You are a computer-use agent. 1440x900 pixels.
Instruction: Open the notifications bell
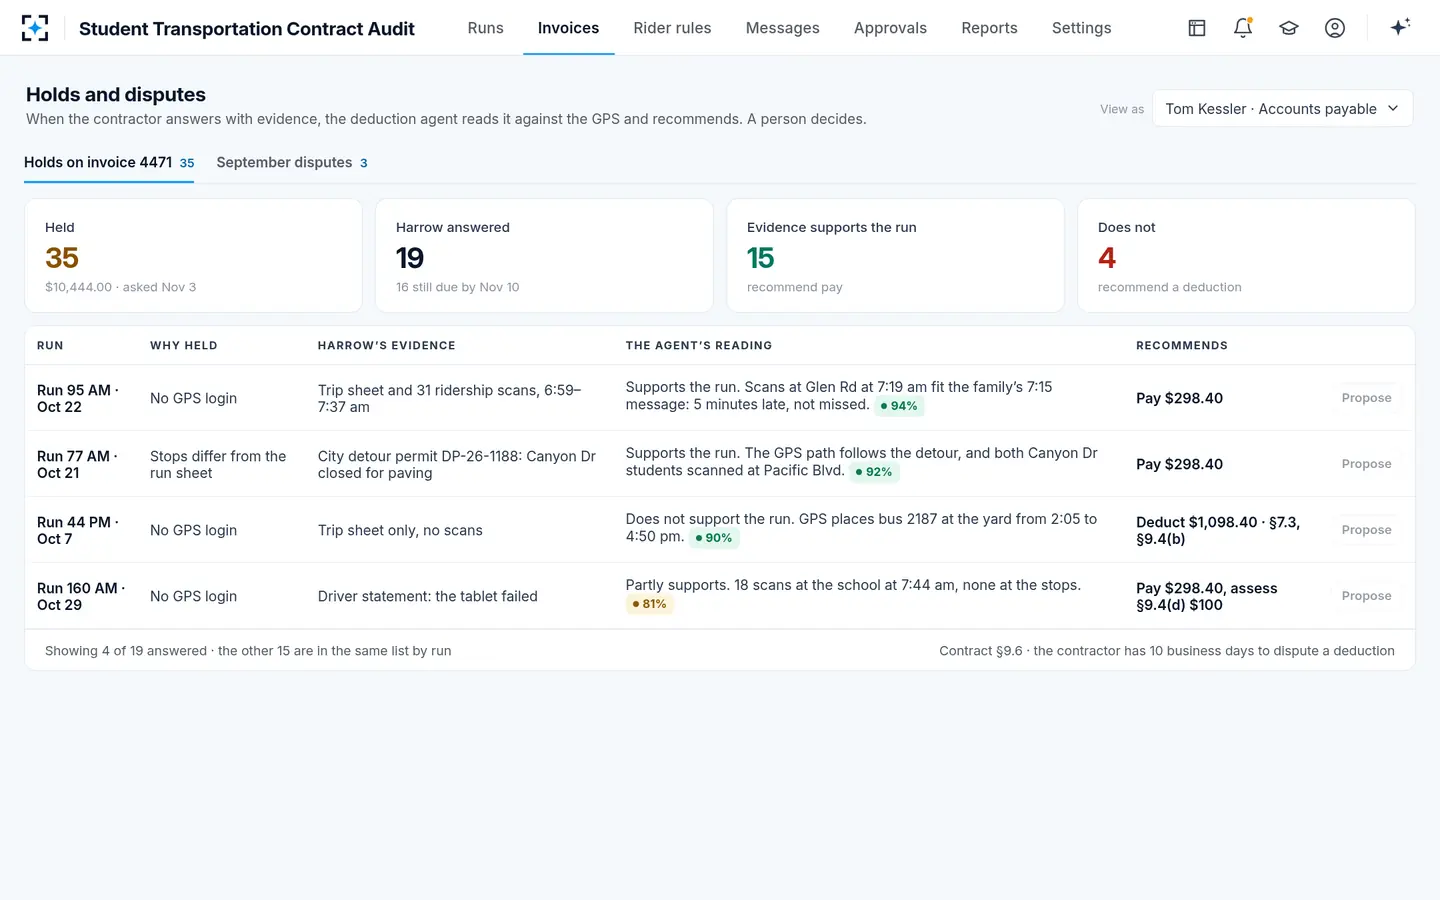(1243, 28)
